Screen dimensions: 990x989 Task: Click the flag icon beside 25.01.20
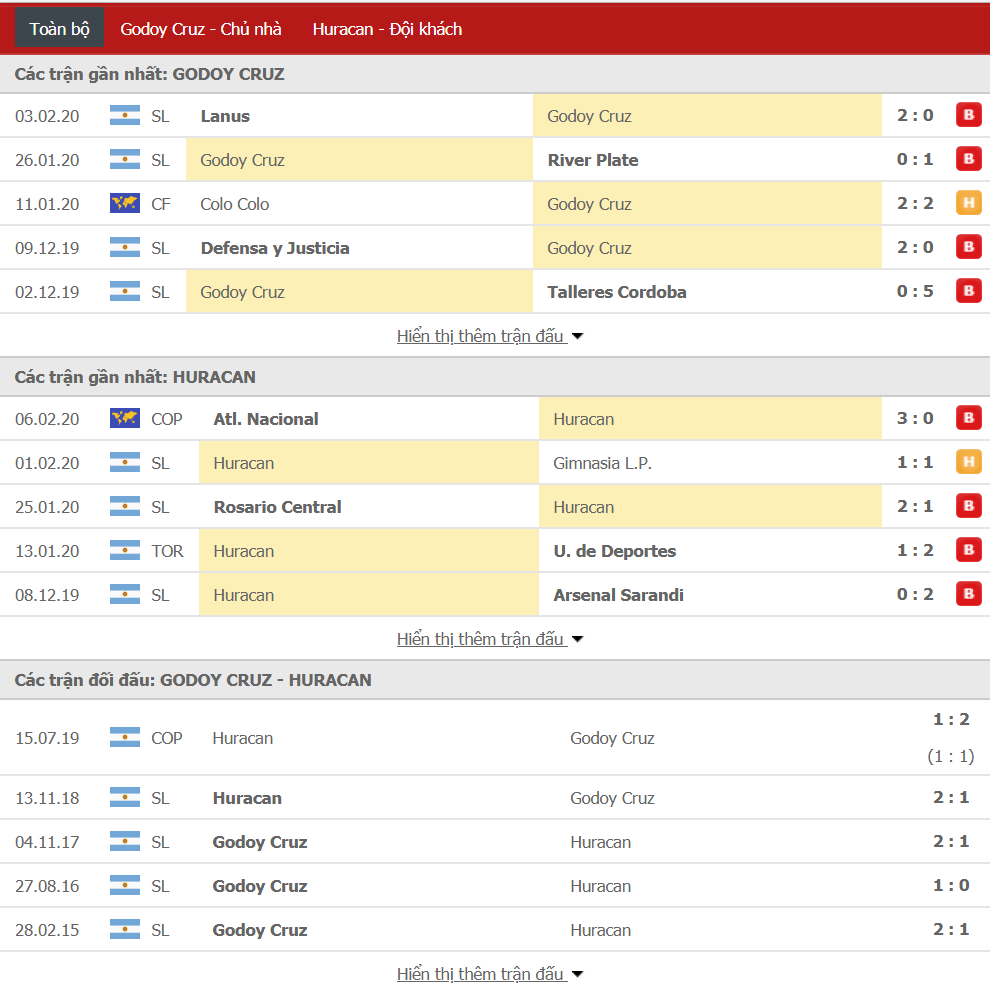(x=125, y=506)
